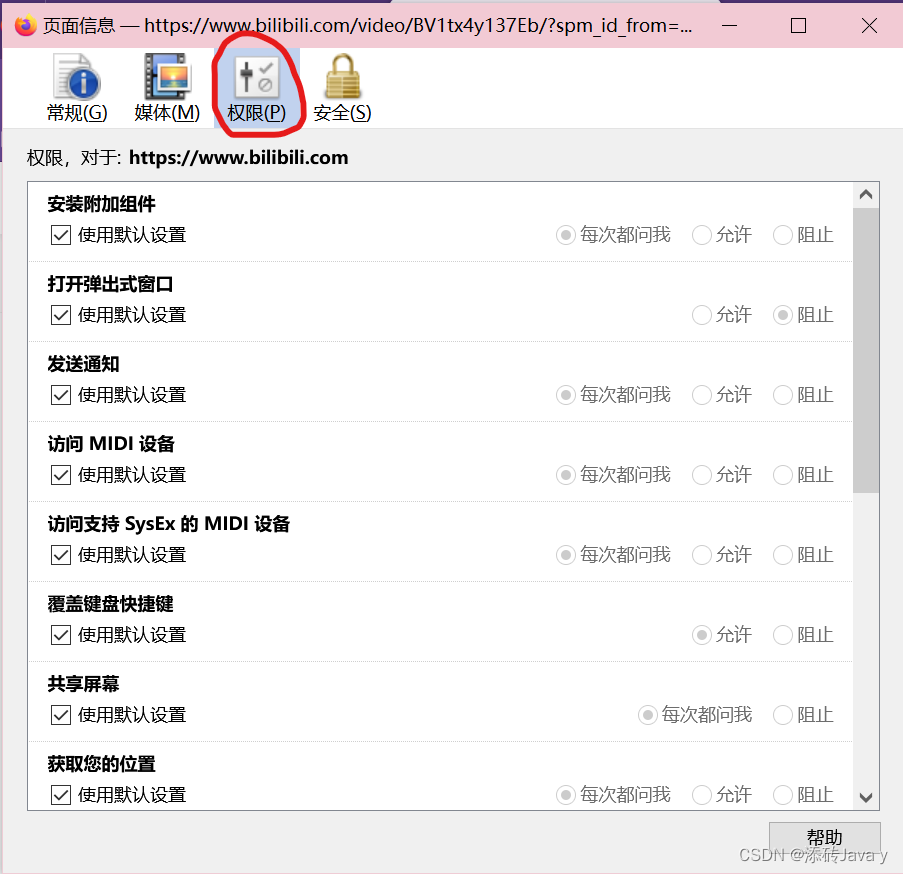
Task: Uncheck default setting for 发送通知
Action: click(61, 395)
